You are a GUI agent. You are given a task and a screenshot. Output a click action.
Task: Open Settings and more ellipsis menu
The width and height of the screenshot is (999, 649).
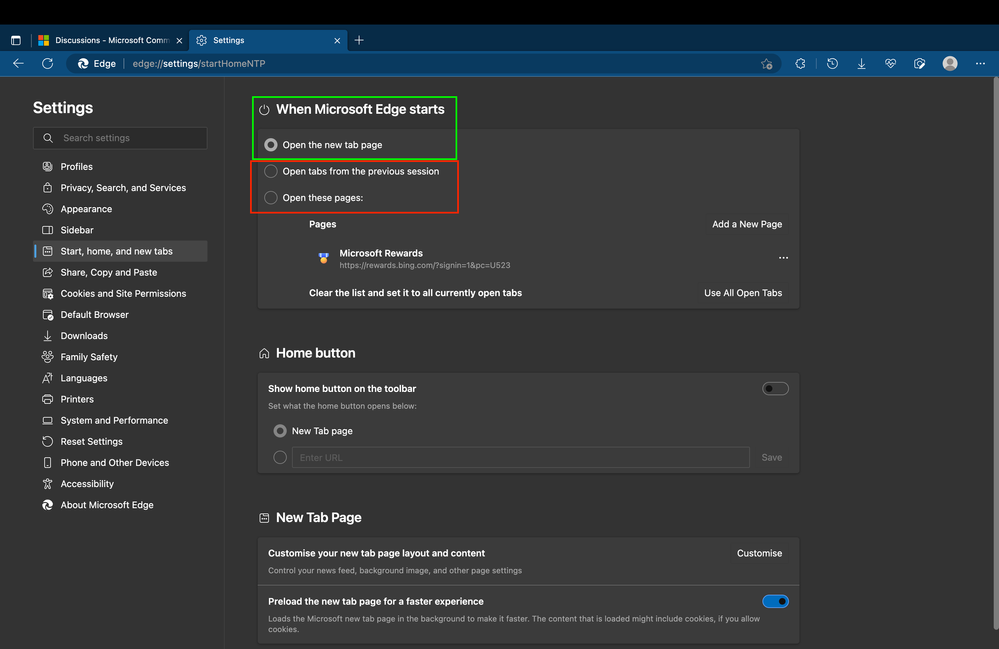coord(980,64)
